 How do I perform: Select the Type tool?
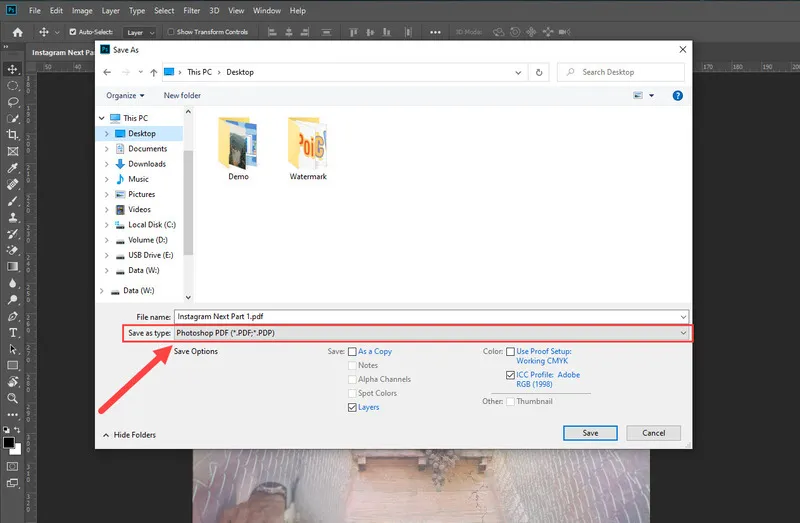point(13,332)
